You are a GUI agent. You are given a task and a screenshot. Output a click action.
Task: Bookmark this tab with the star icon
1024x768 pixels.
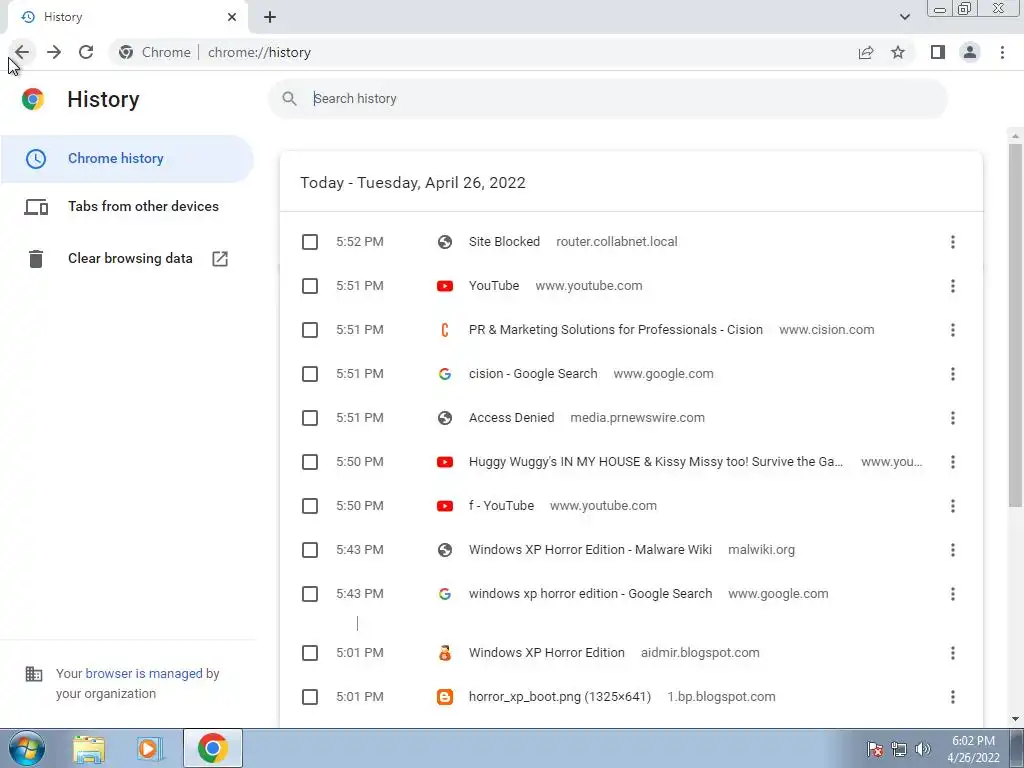coord(898,52)
